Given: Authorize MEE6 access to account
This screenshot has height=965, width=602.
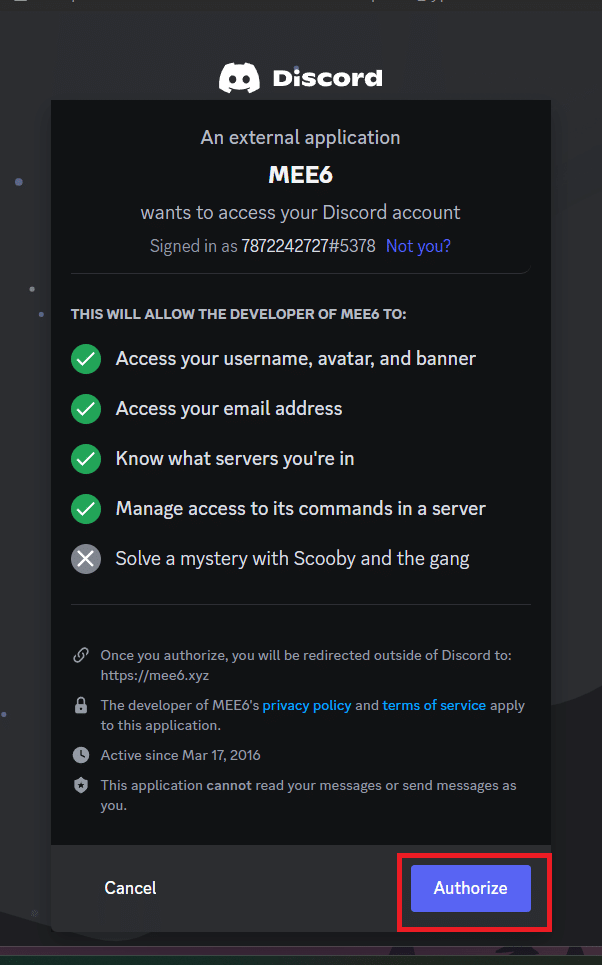Looking at the screenshot, I should [471, 888].
